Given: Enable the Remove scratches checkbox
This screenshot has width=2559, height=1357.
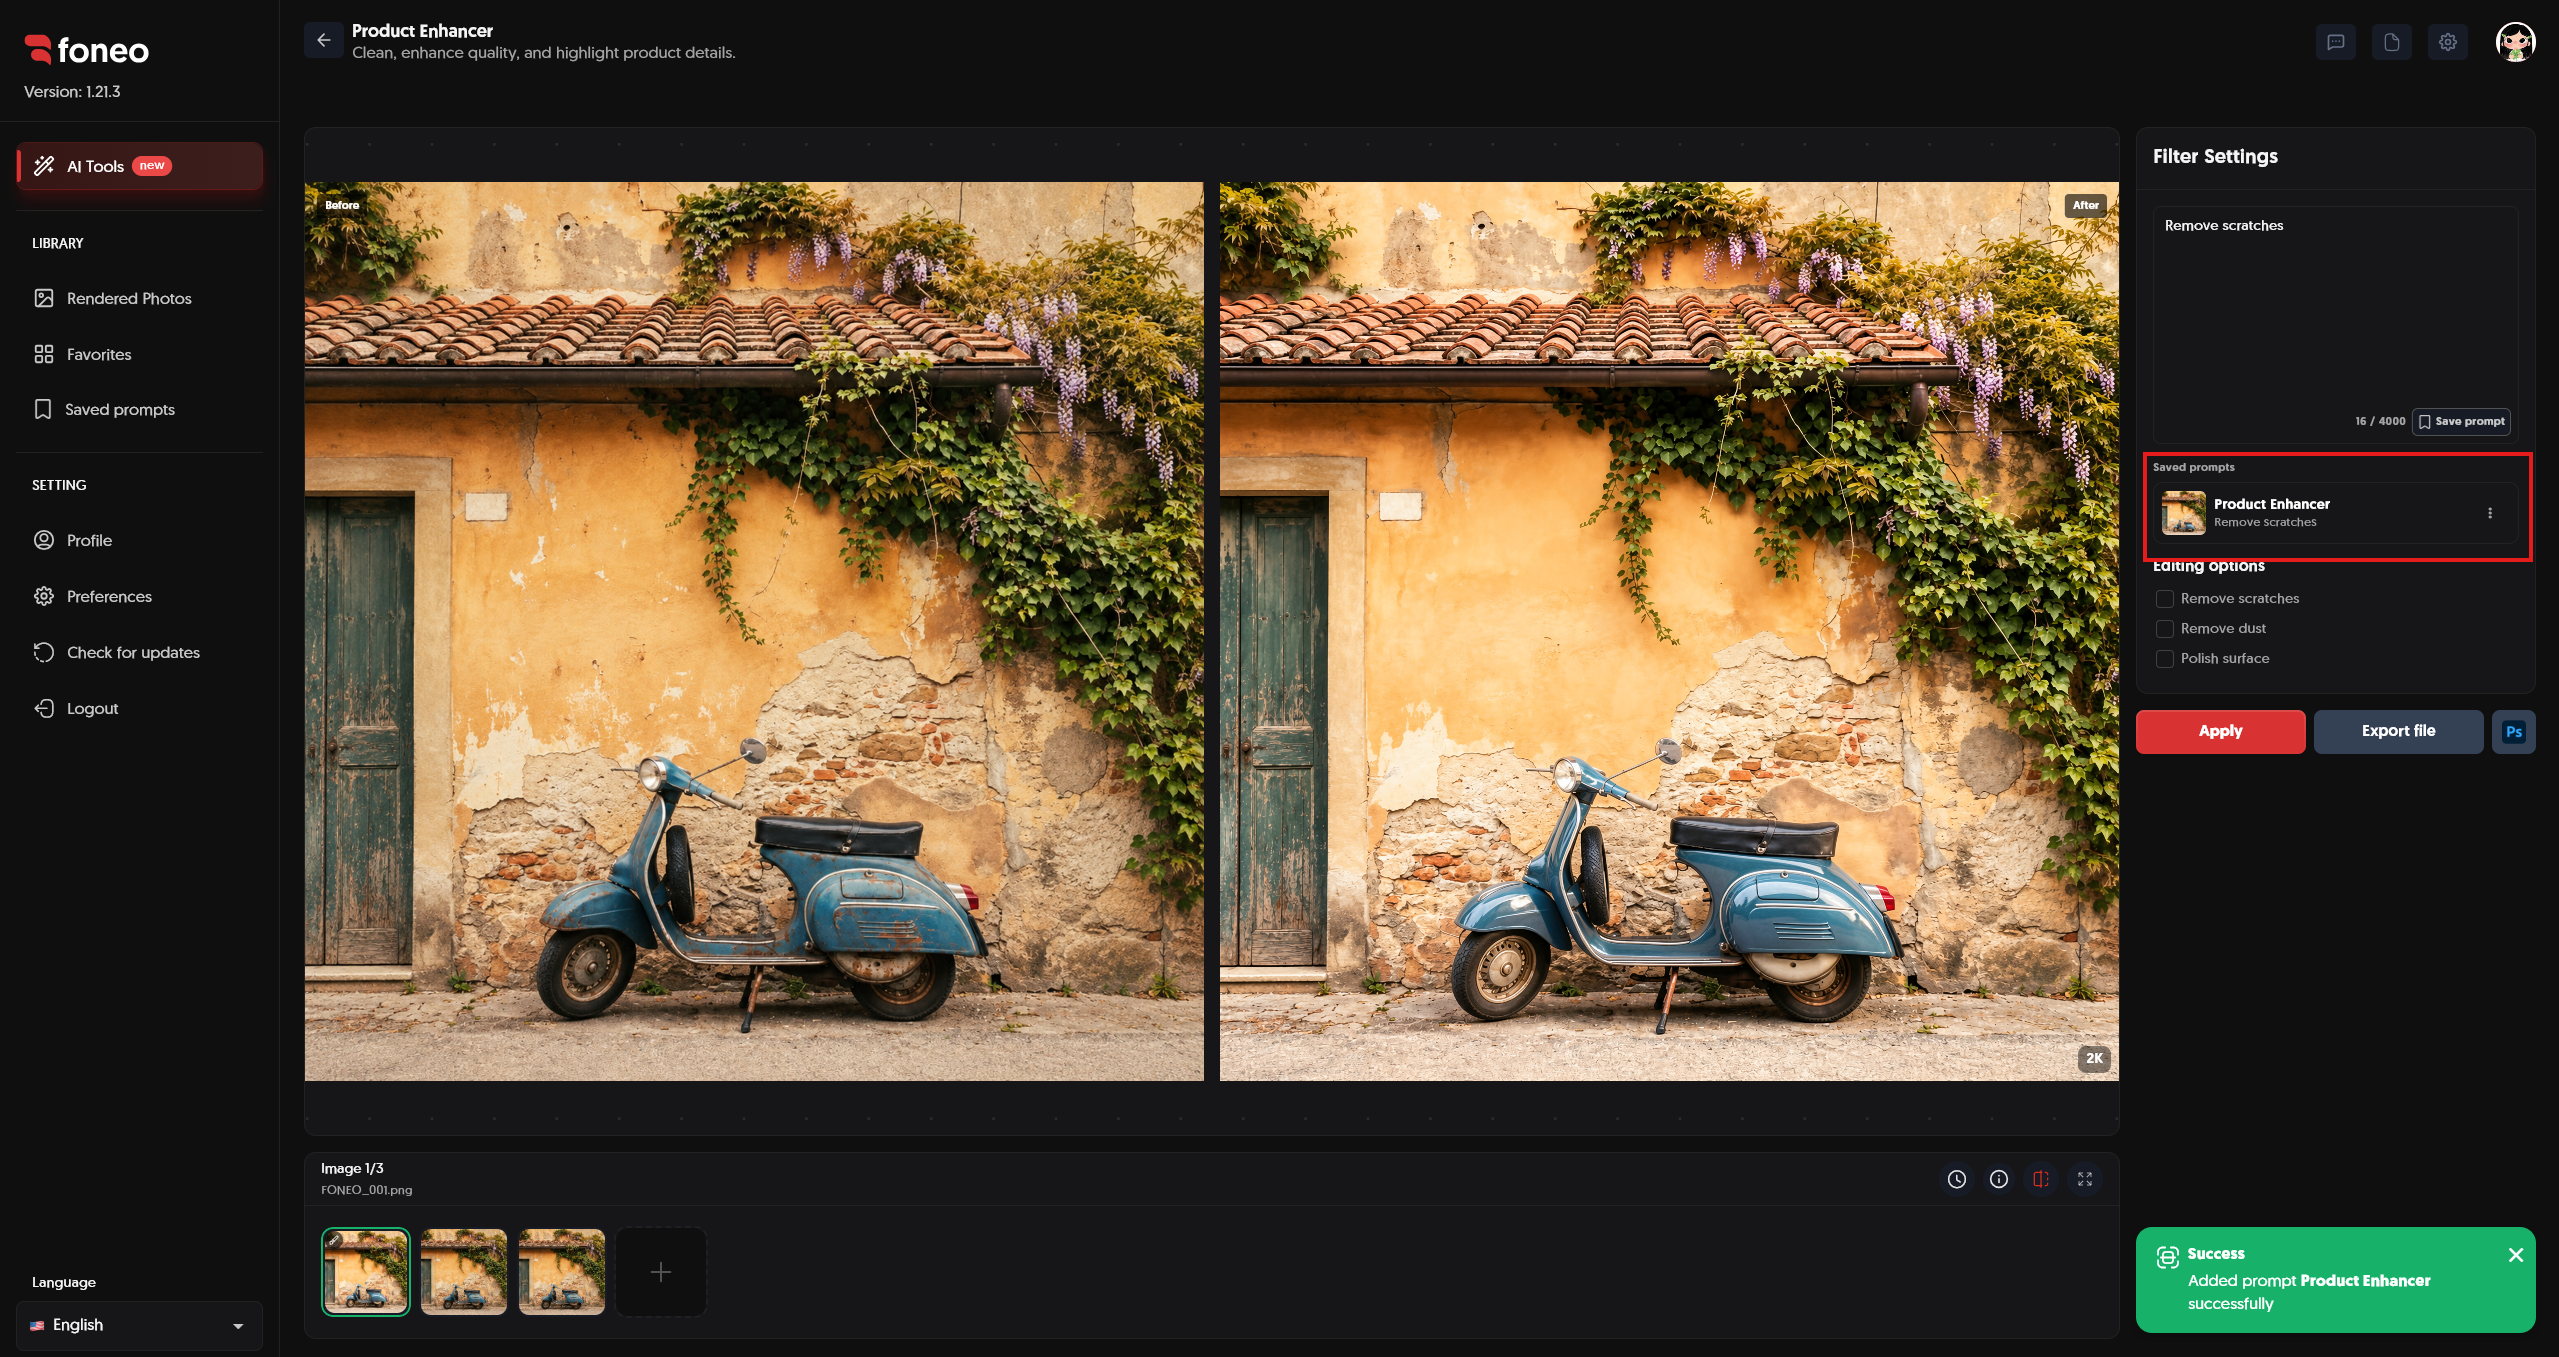Looking at the screenshot, I should coord(2164,598).
